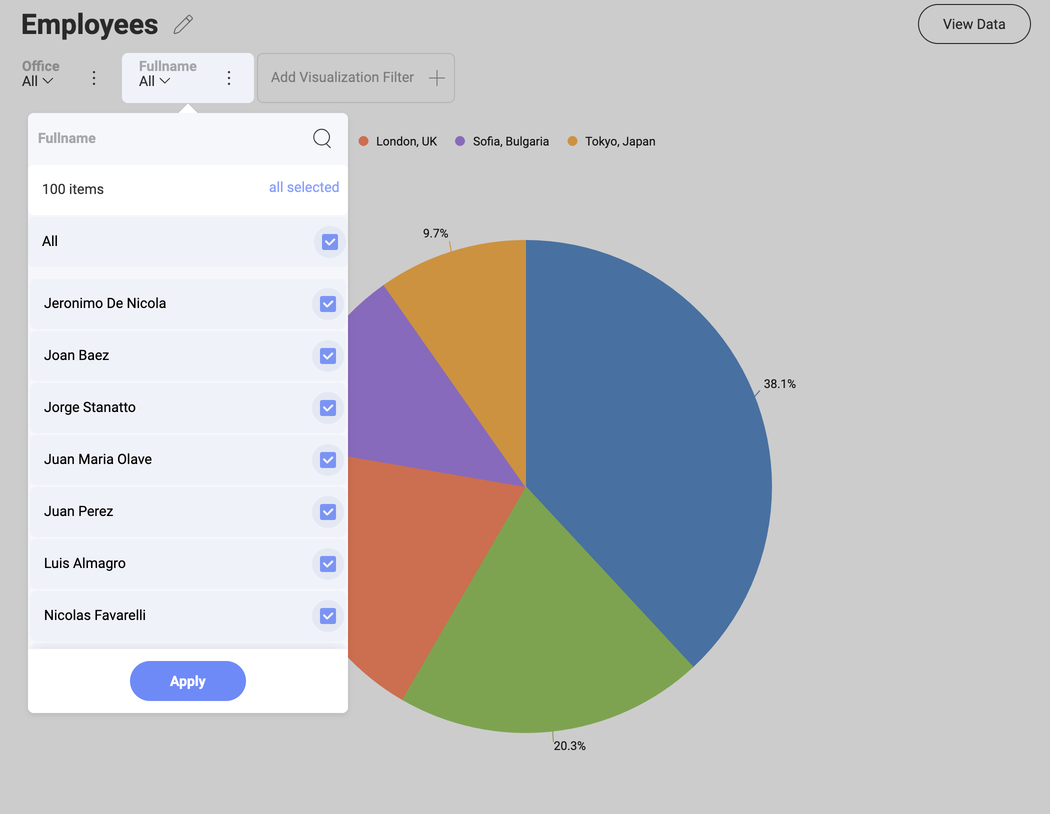
Task: Click the blue 38.1% pie slice
Action: [x=643, y=442]
